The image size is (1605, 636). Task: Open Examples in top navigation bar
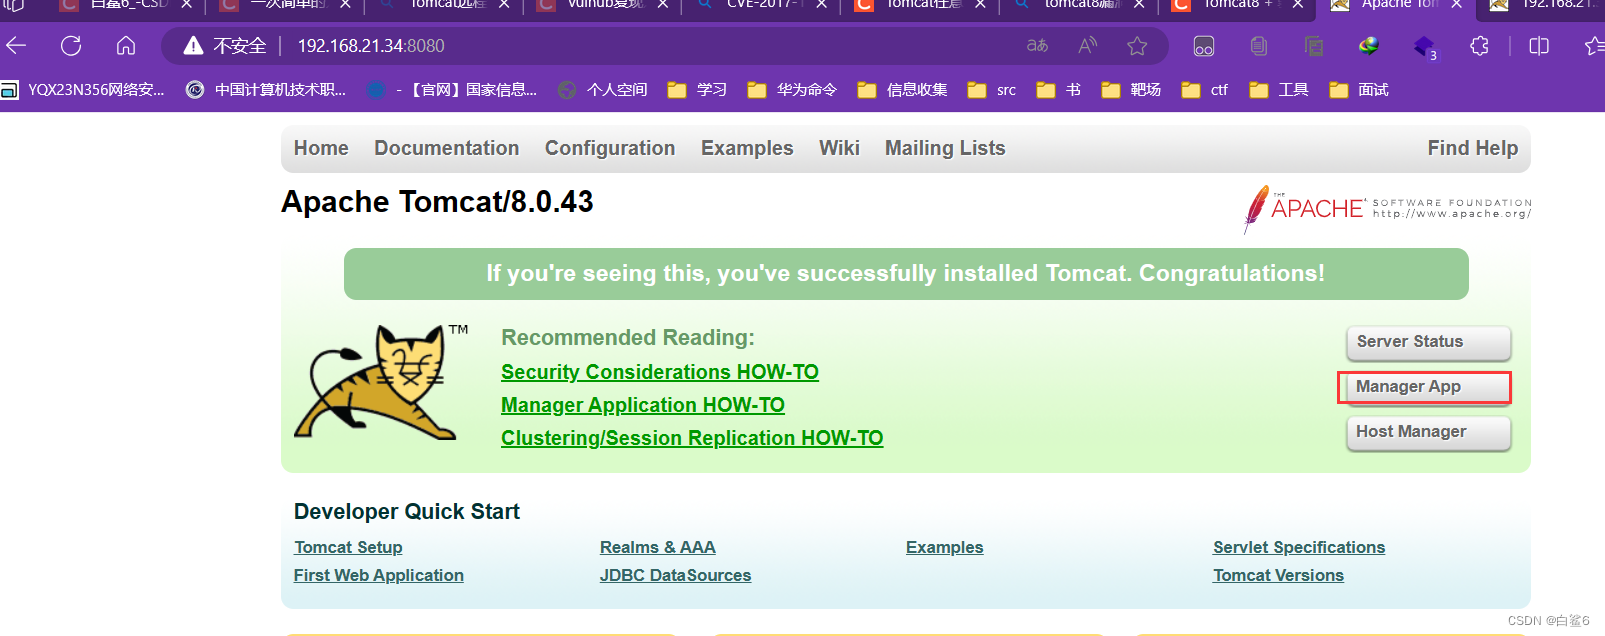(747, 148)
